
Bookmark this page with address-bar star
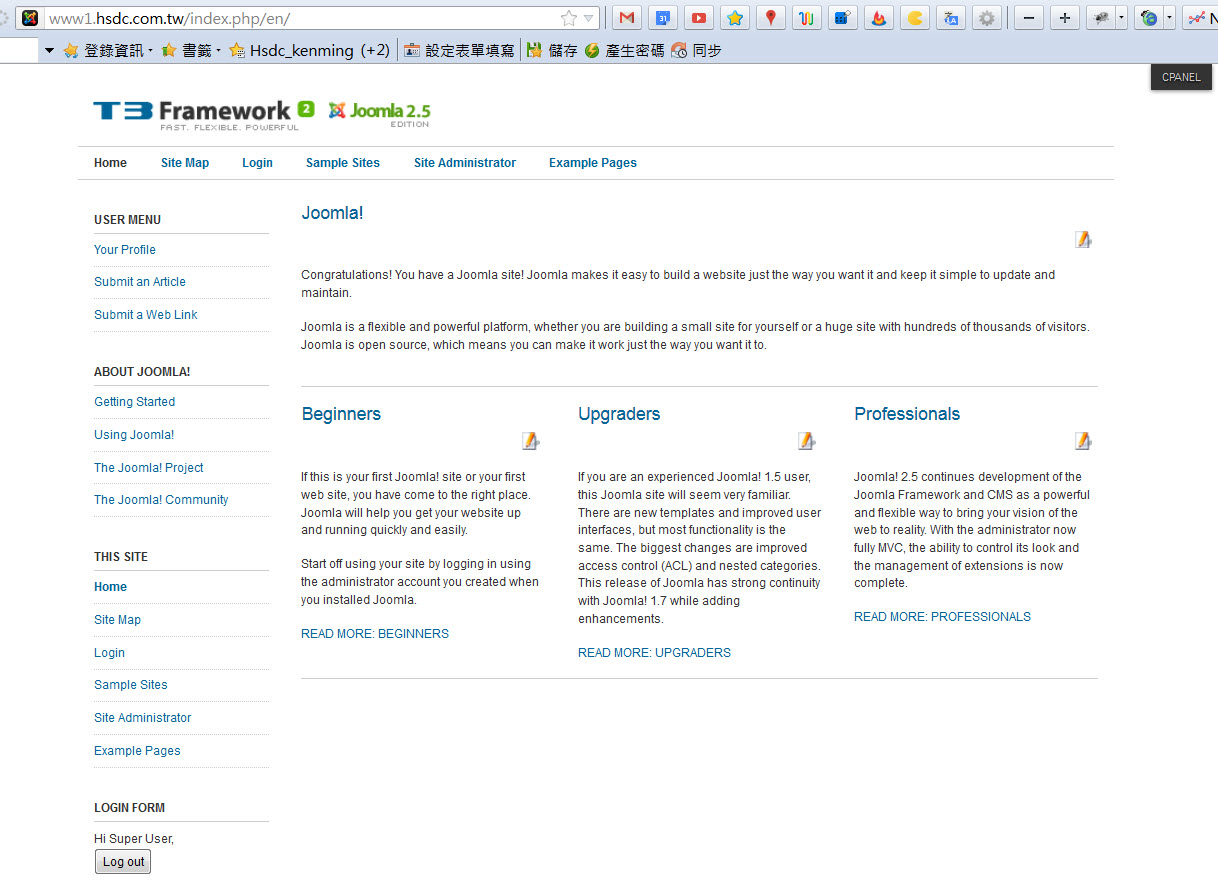pyautogui.click(x=569, y=18)
